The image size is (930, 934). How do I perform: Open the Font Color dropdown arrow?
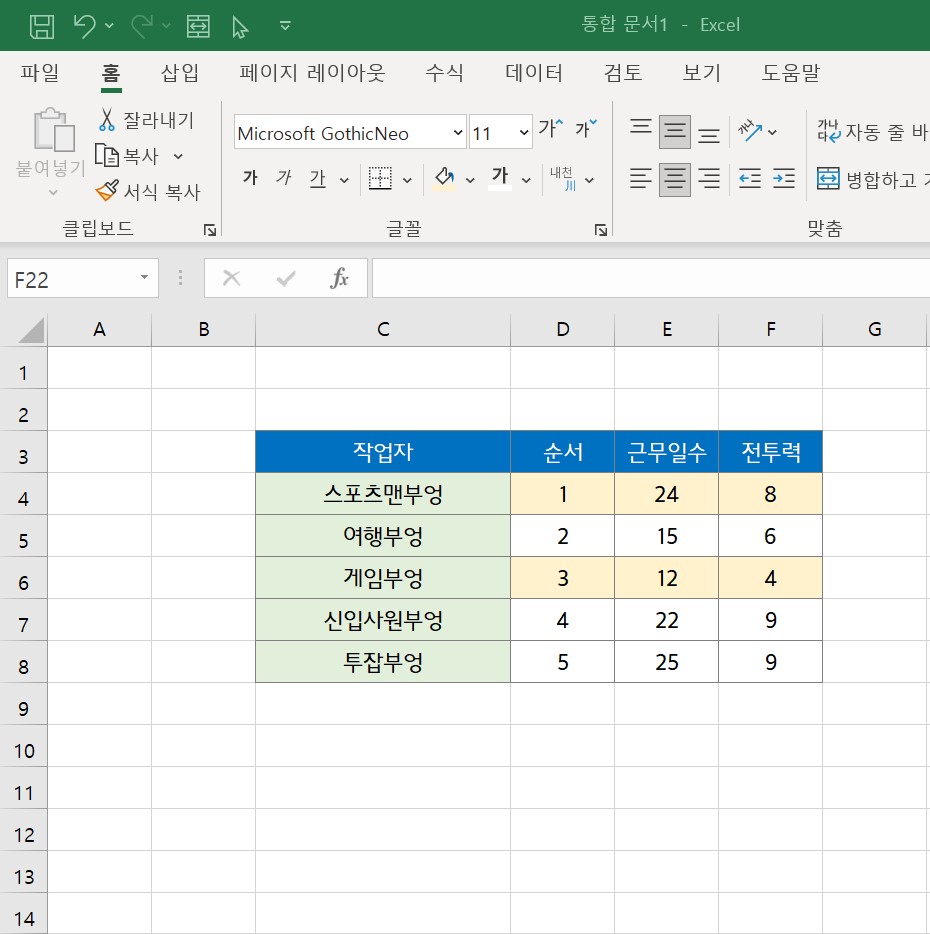point(526,180)
